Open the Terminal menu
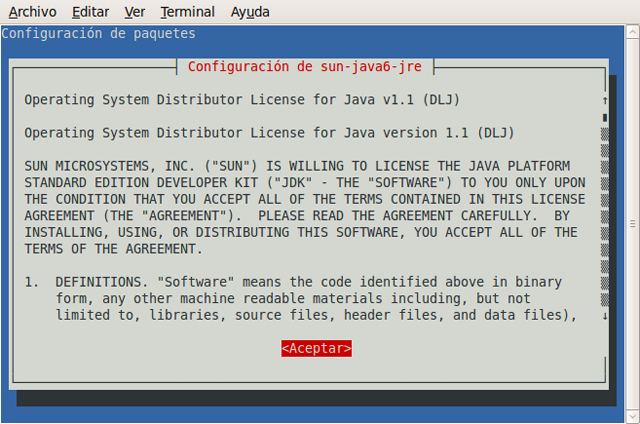The height and width of the screenshot is (424, 640). click(187, 12)
